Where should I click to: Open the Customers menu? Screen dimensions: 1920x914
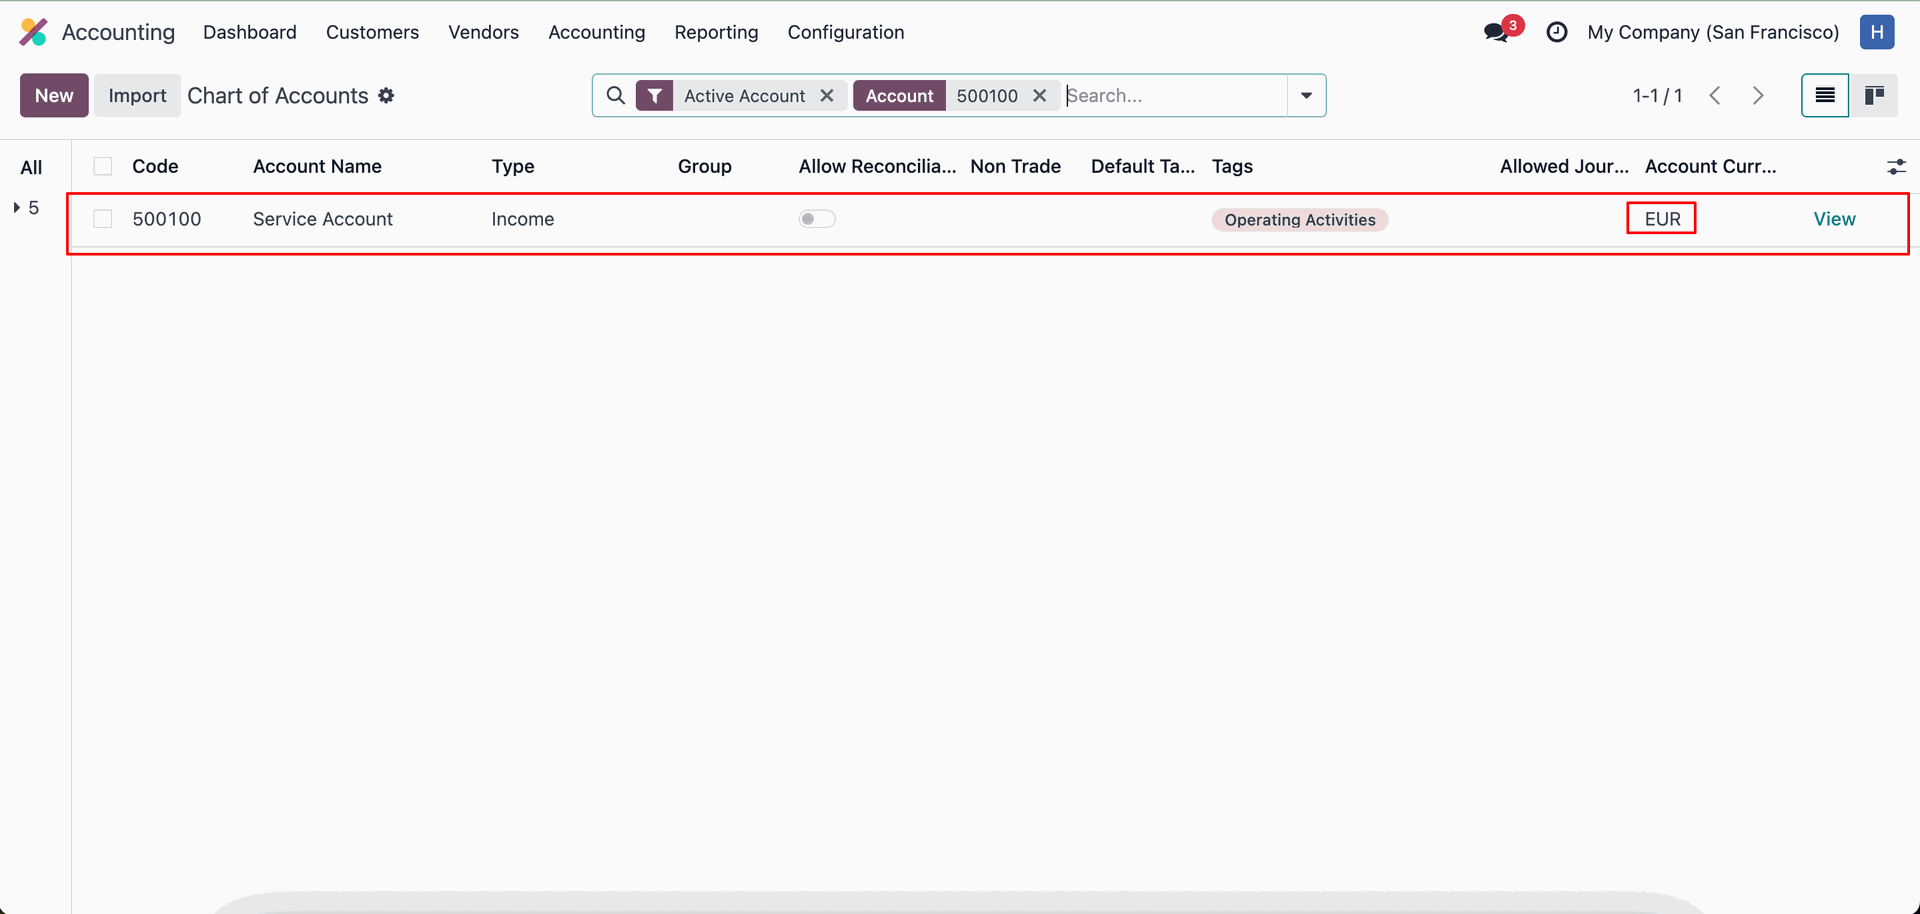[372, 32]
